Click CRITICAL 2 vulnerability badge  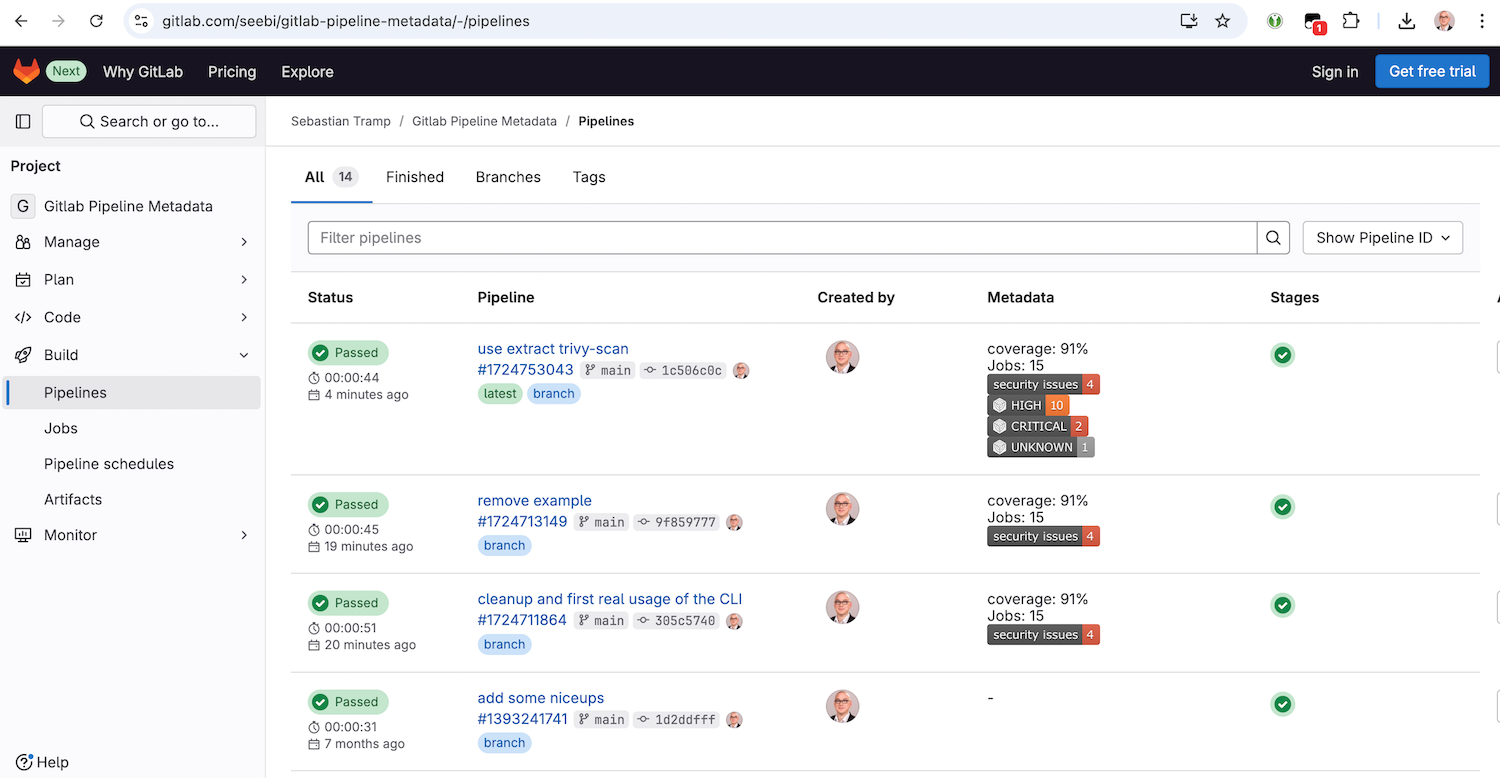point(1037,426)
